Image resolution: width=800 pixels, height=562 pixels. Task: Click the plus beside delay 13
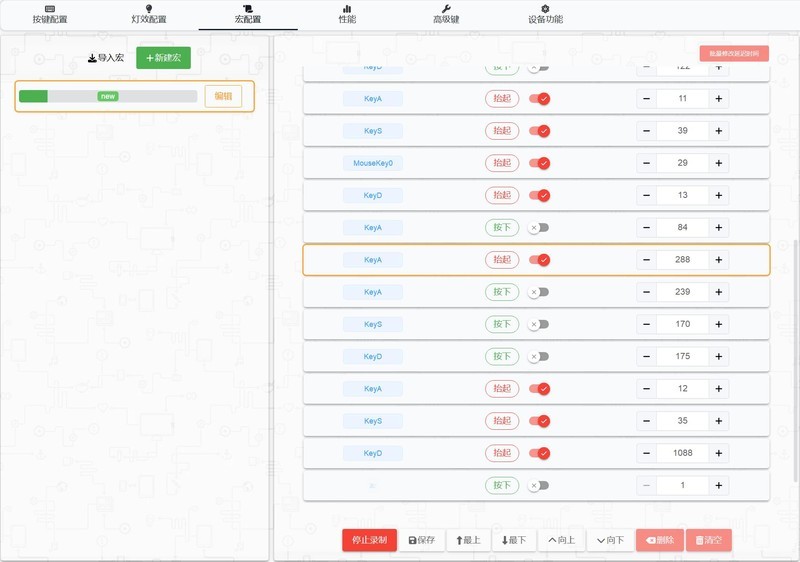coord(719,195)
